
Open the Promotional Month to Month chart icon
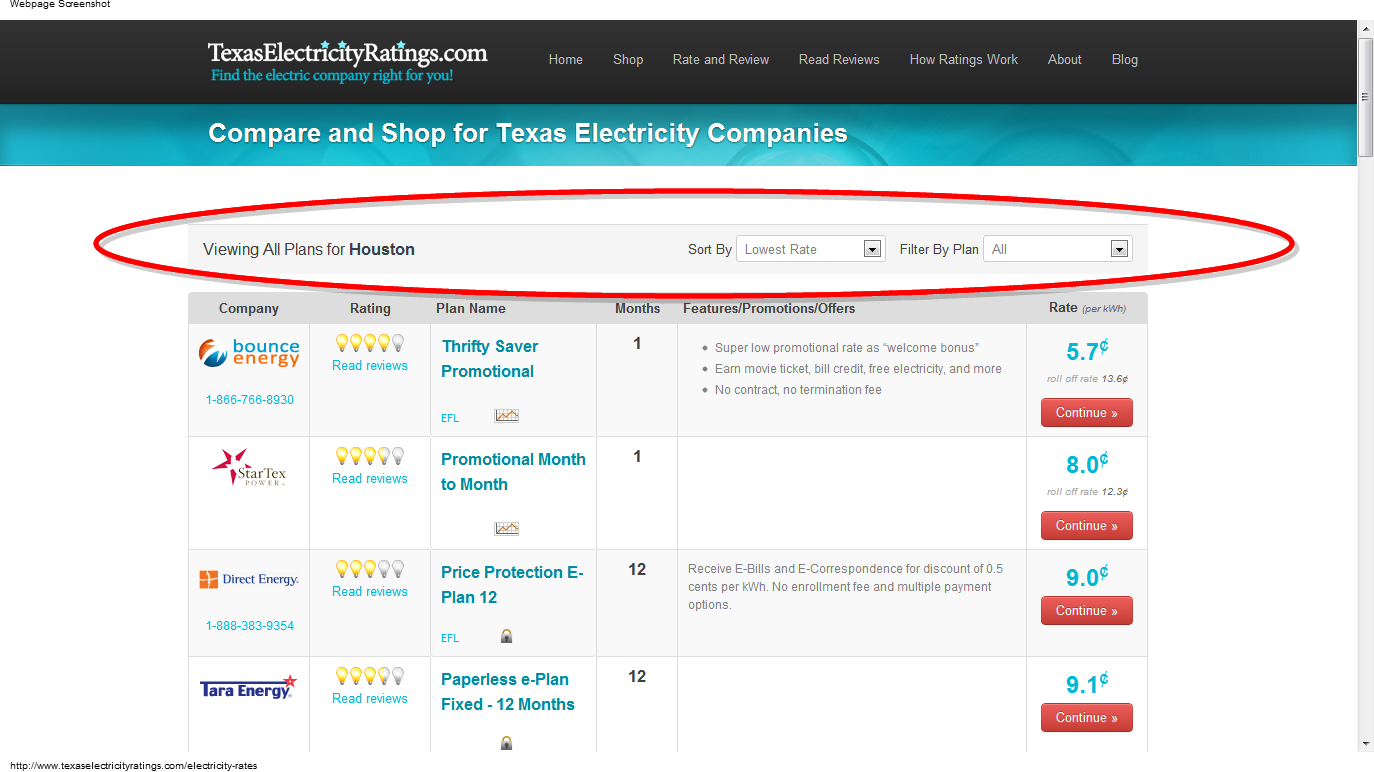pyautogui.click(x=507, y=528)
